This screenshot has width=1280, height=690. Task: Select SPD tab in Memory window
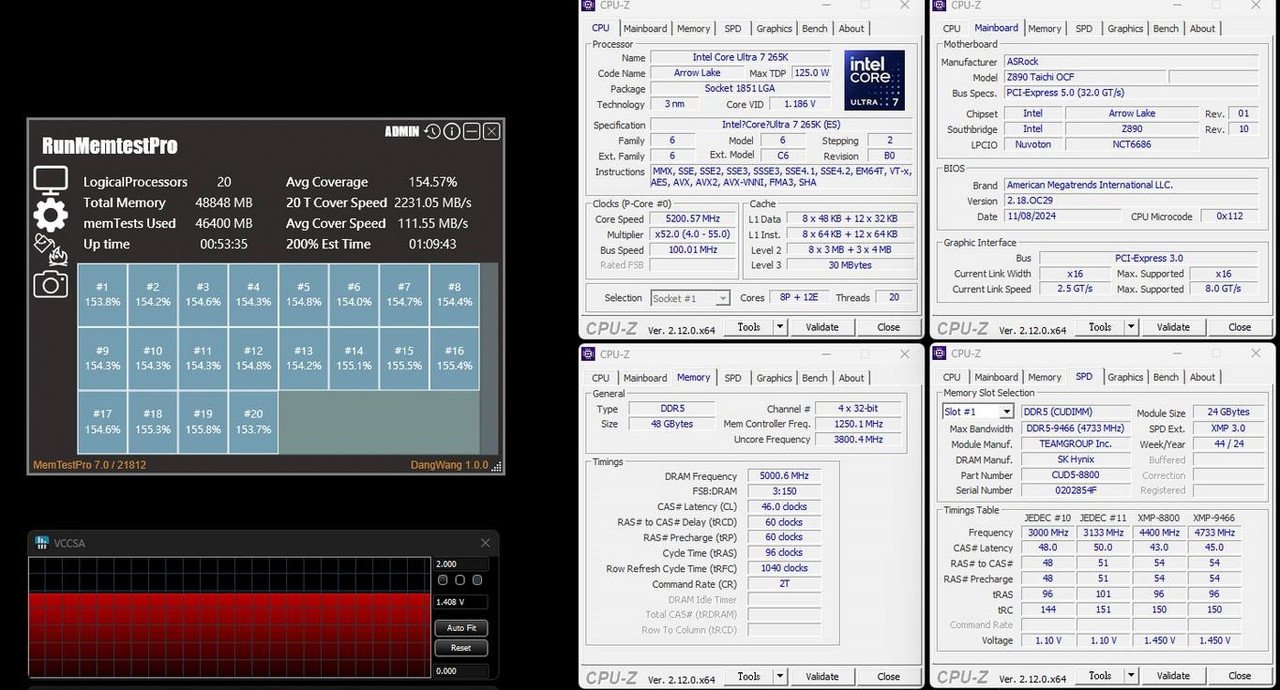[x=733, y=378]
